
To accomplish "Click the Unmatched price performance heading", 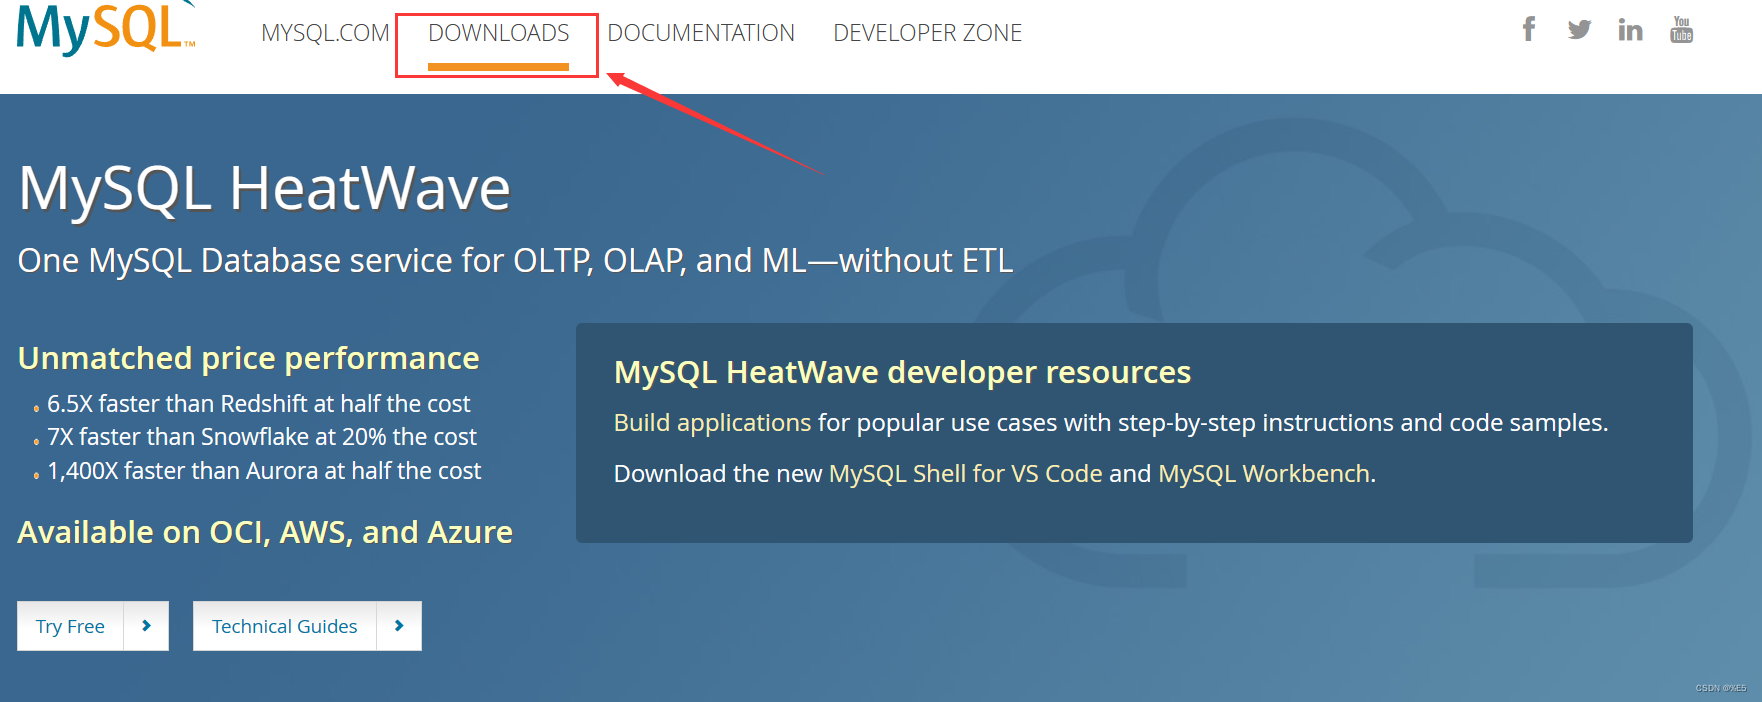I will tap(249, 358).
